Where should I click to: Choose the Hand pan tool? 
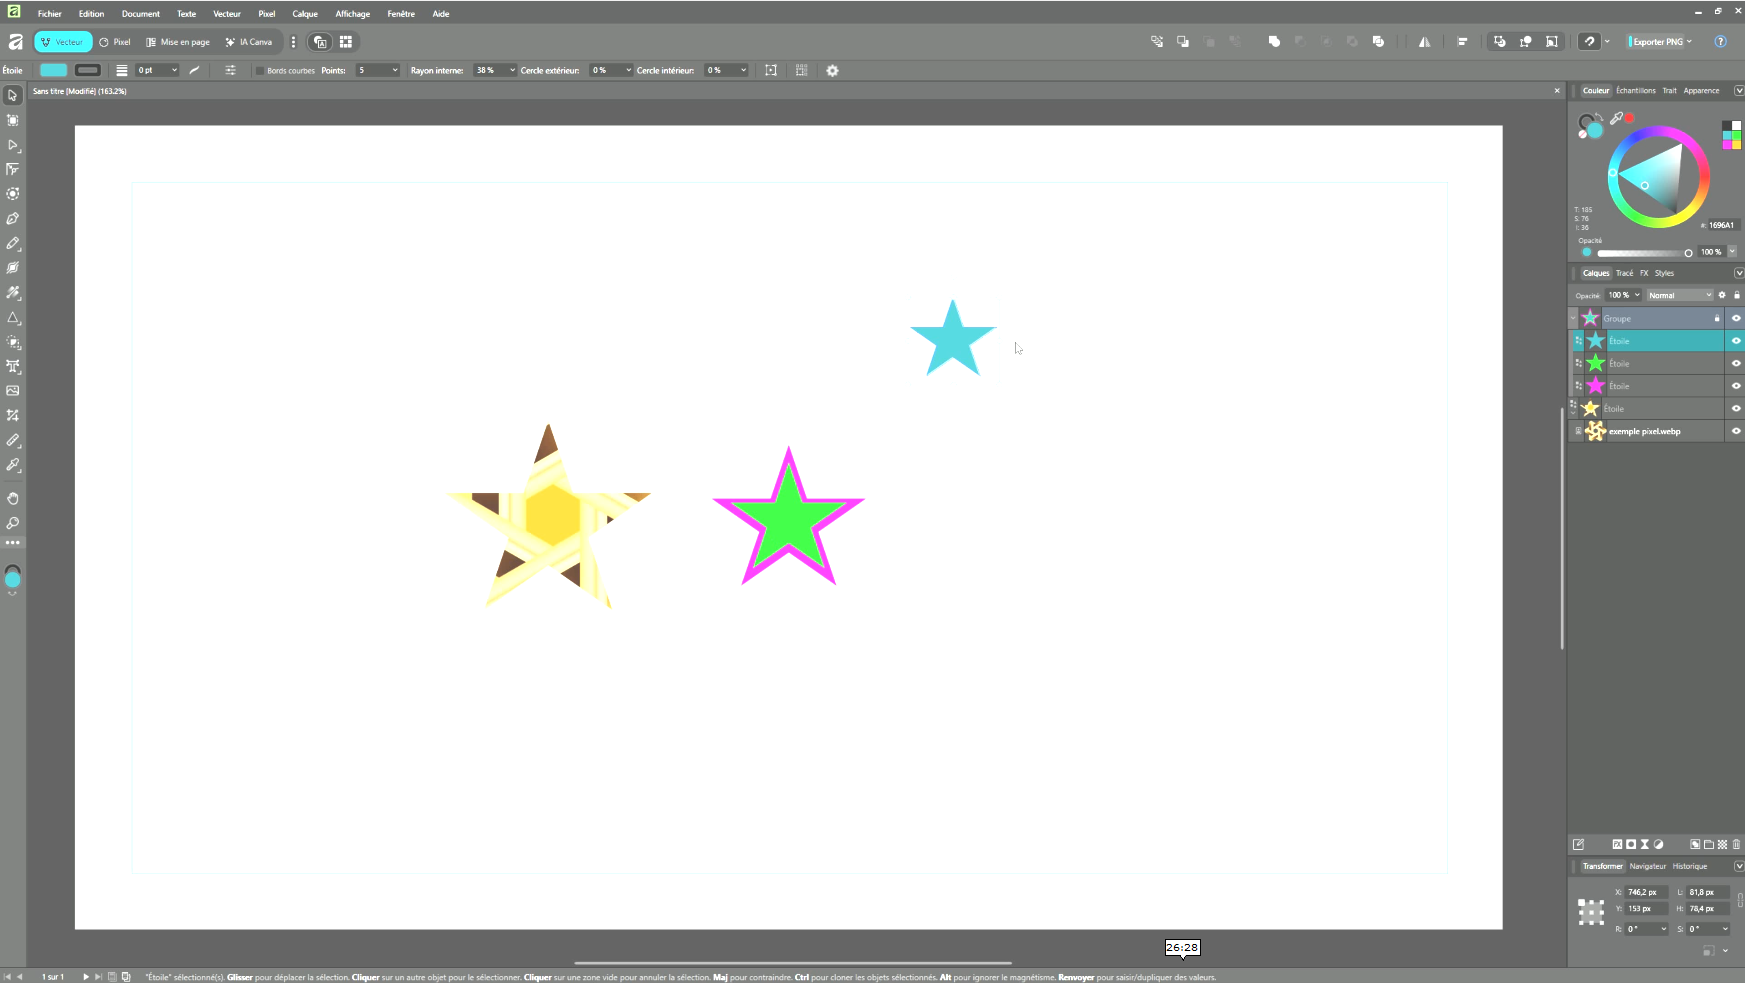coord(13,498)
